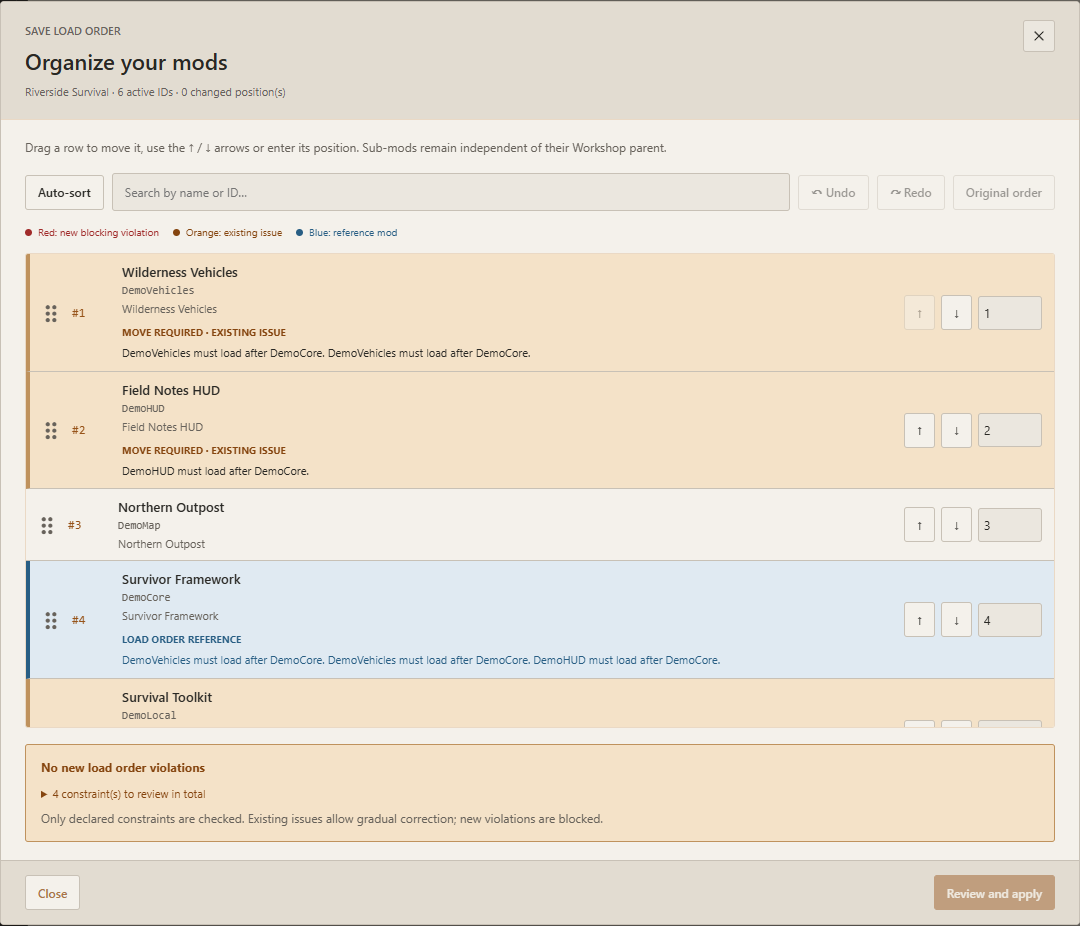Move Field Notes HUD up with arrow
The height and width of the screenshot is (926, 1080).
tap(919, 431)
